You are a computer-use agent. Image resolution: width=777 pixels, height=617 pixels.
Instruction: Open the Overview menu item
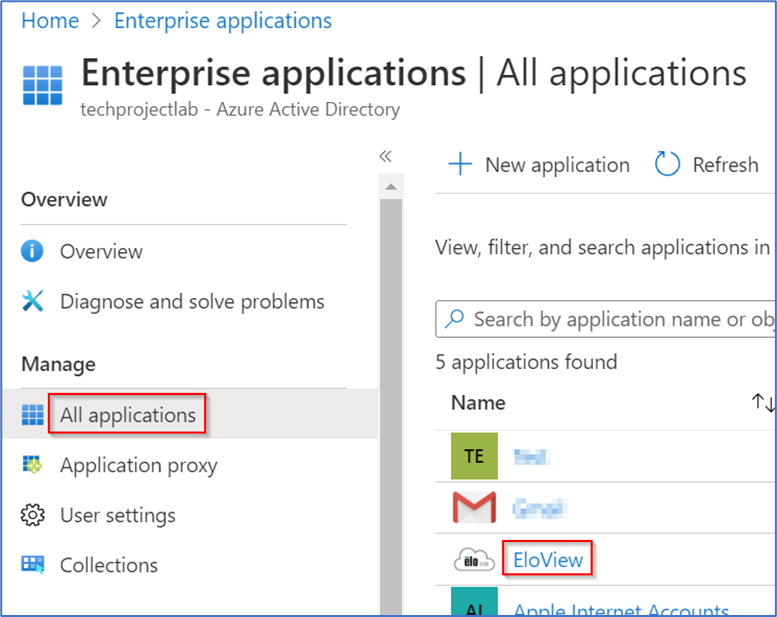click(x=101, y=252)
